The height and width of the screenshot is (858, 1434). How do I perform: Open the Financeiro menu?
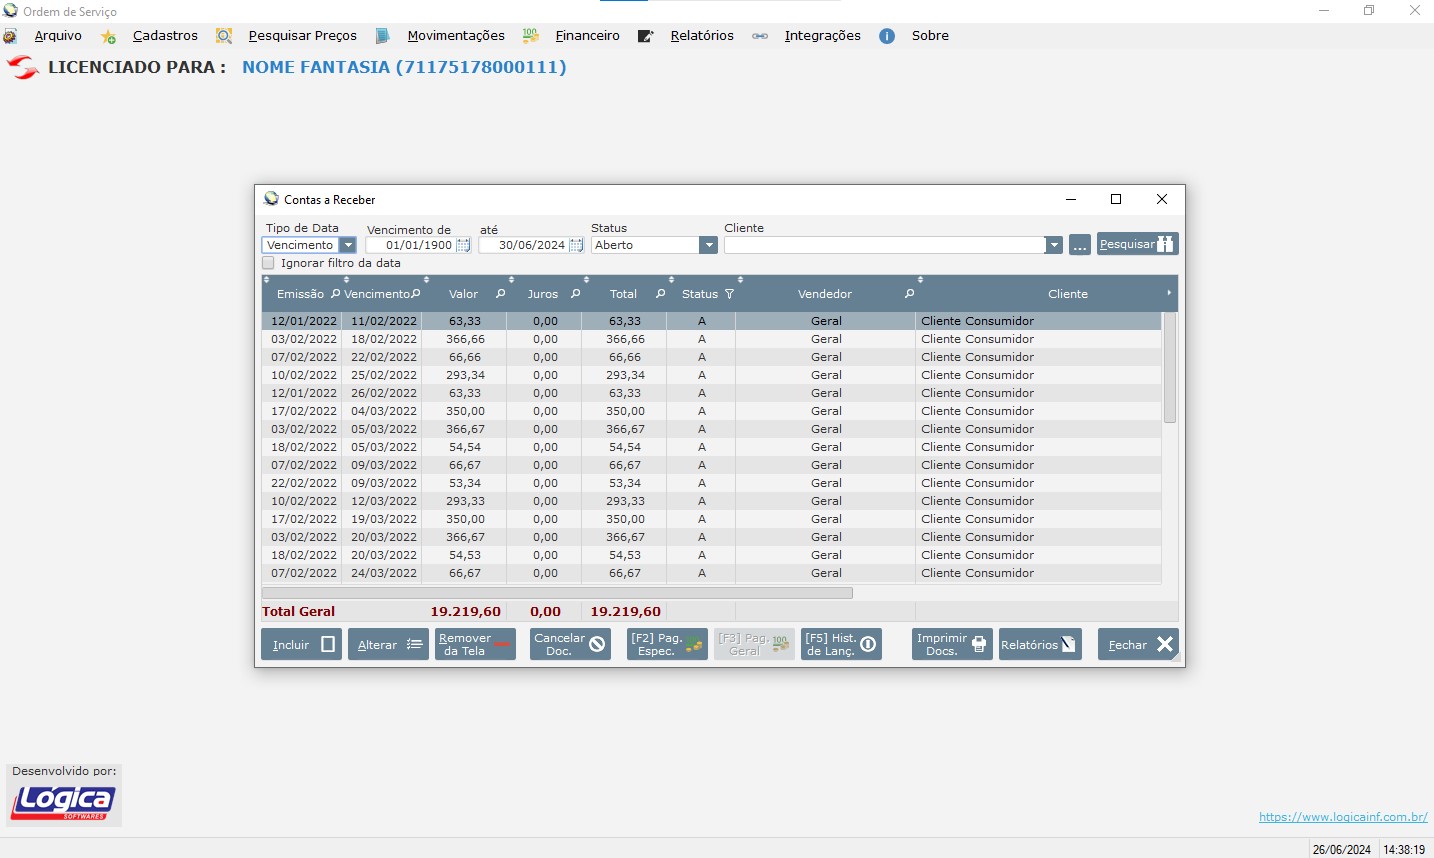pos(587,36)
